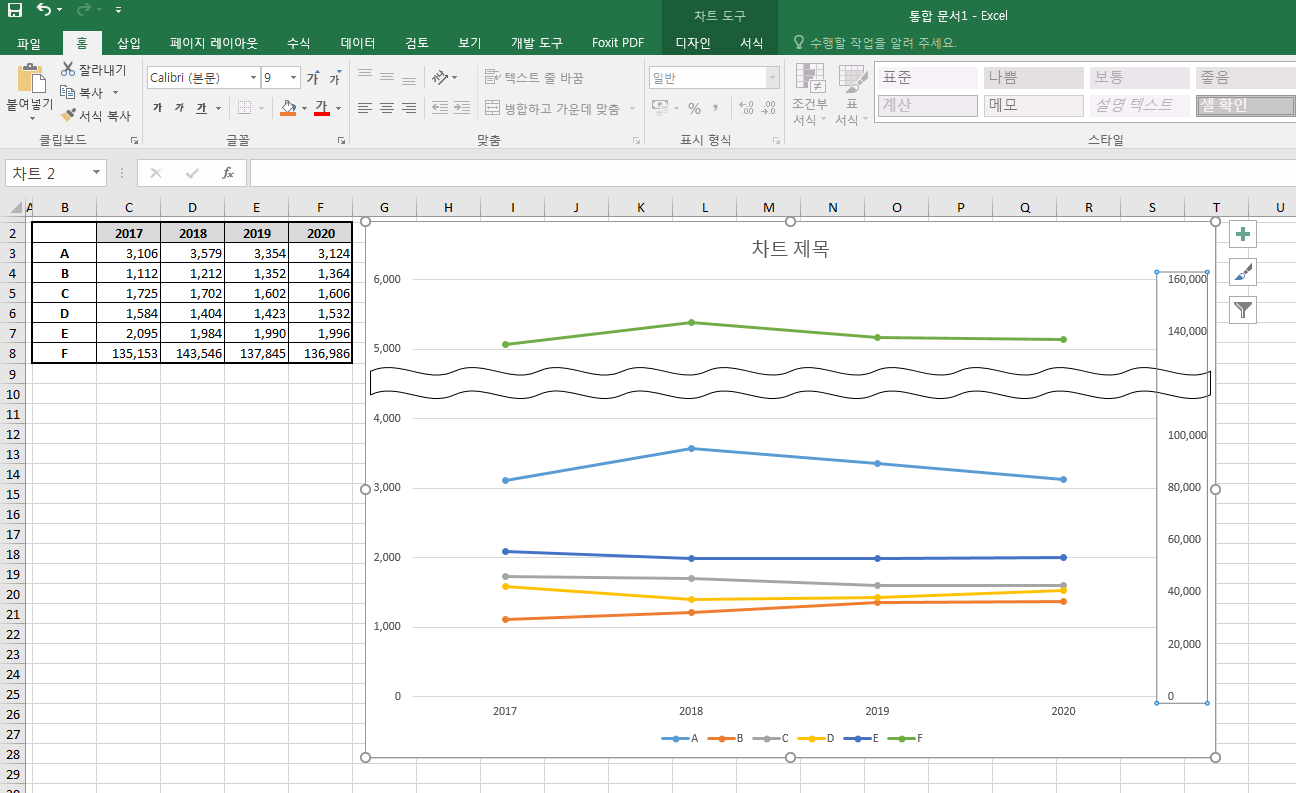Viewport: 1296px width, 793px height.
Task: Click the top align icon
Action: coord(365,76)
